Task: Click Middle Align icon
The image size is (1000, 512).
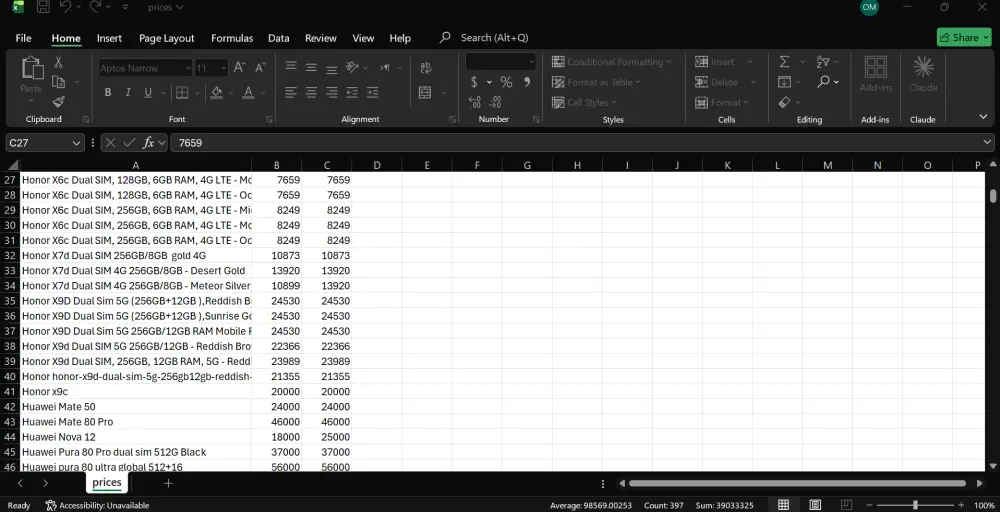Action: pos(311,67)
